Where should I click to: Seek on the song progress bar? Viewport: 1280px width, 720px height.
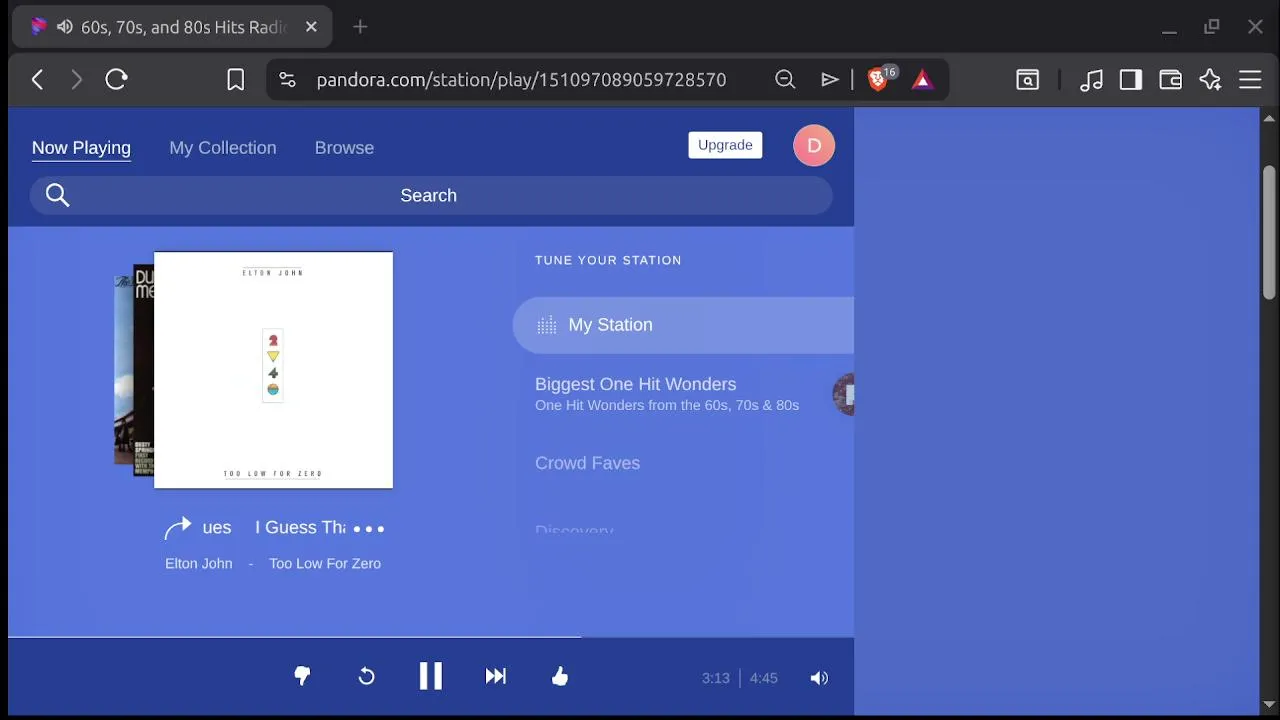(x=431, y=636)
